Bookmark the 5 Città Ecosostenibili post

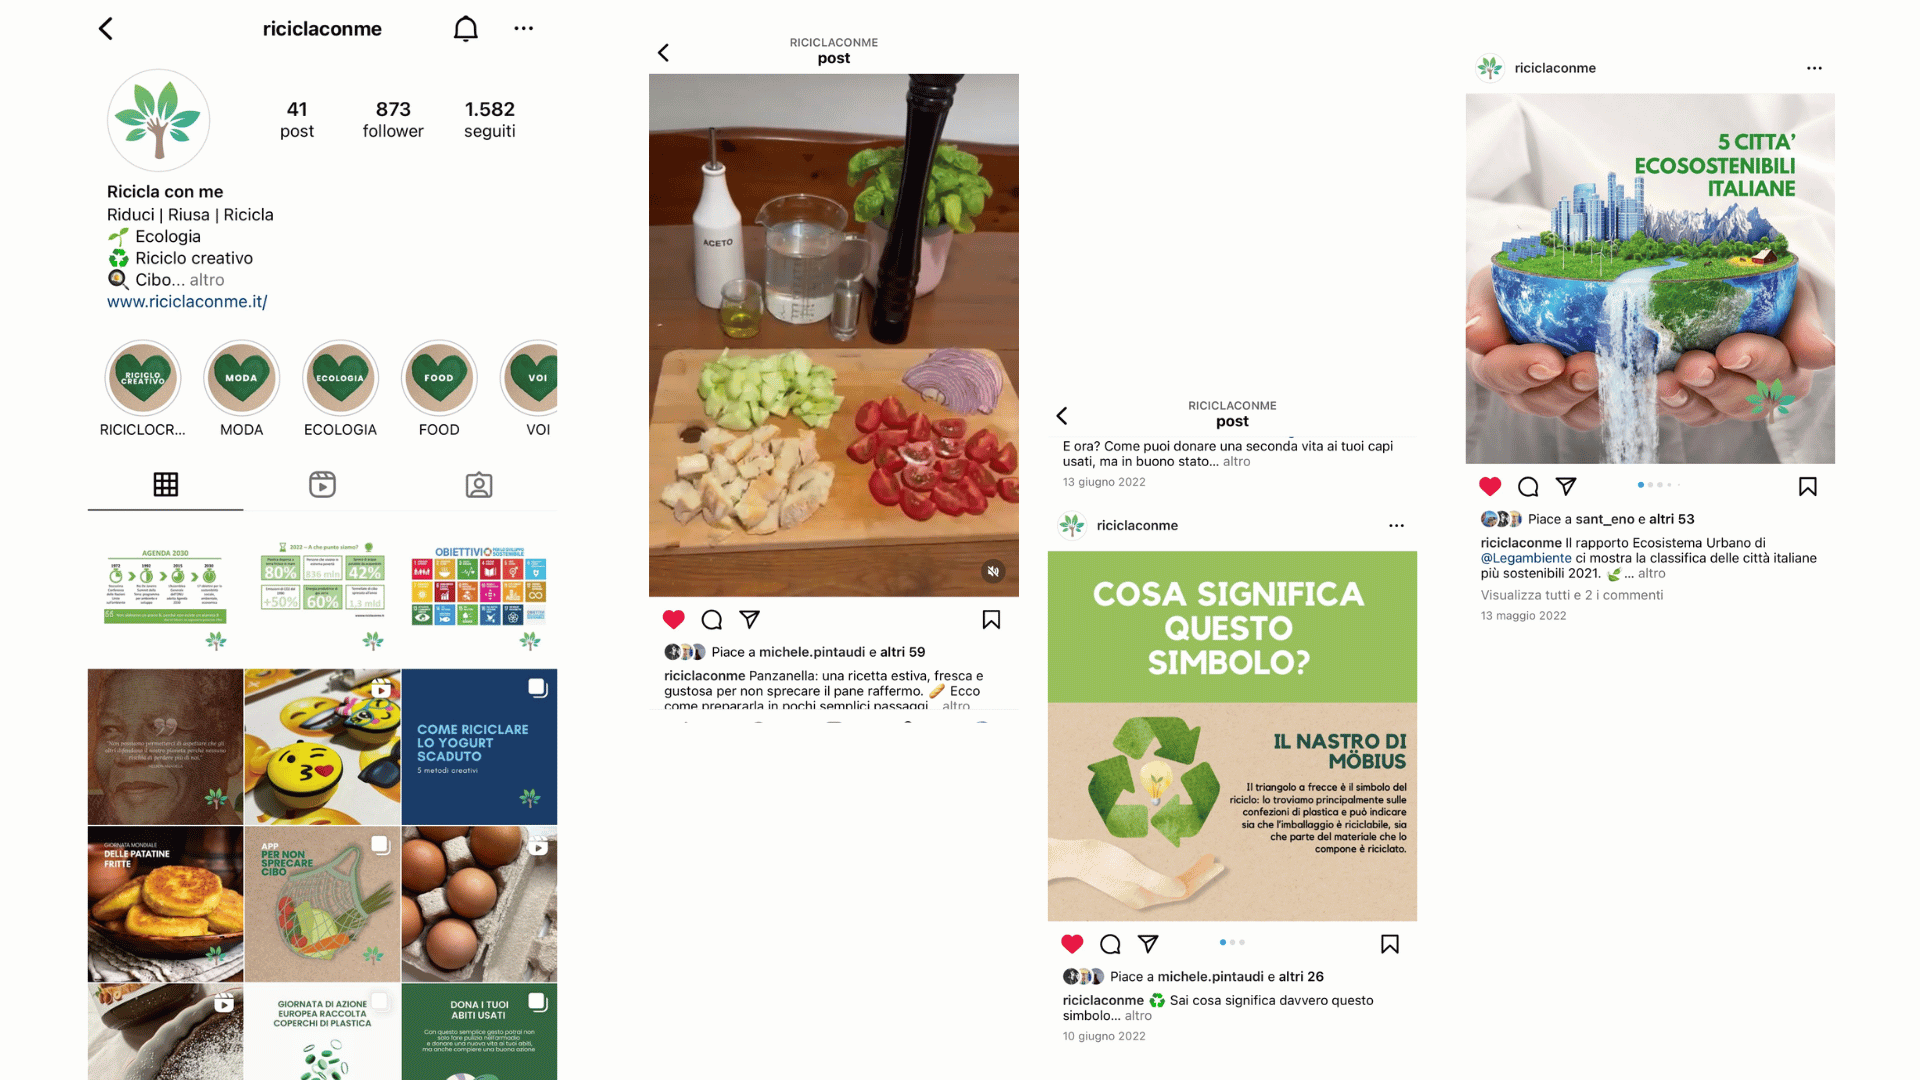tap(1807, 487)
